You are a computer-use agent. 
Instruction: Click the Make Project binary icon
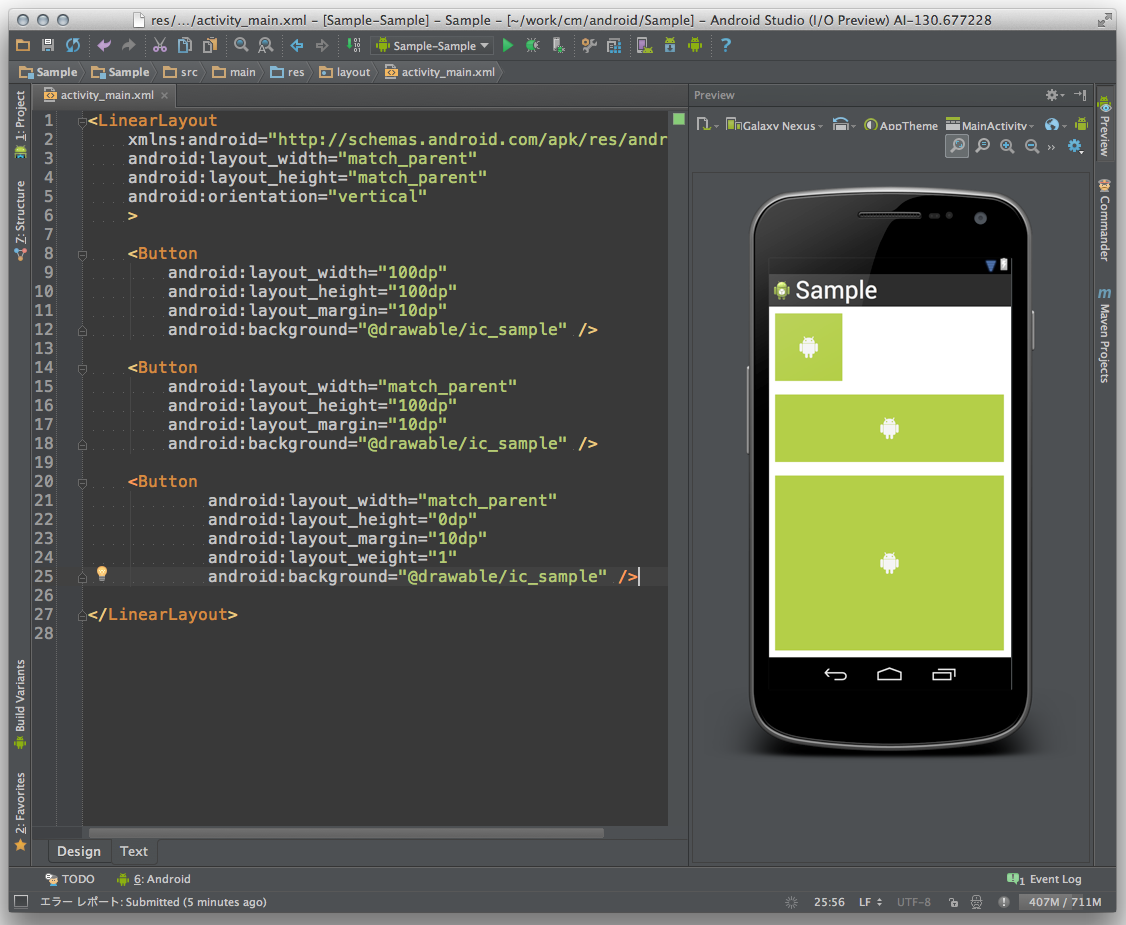(353, 45)
